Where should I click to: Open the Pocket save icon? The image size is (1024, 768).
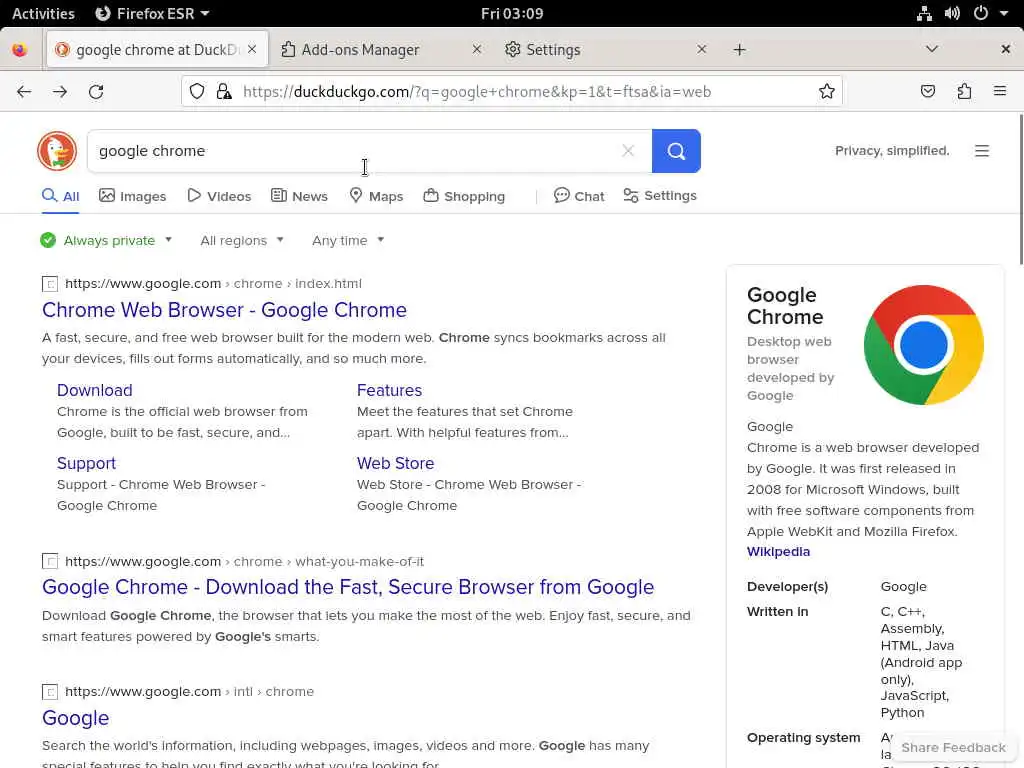click(x=927, y=91)
